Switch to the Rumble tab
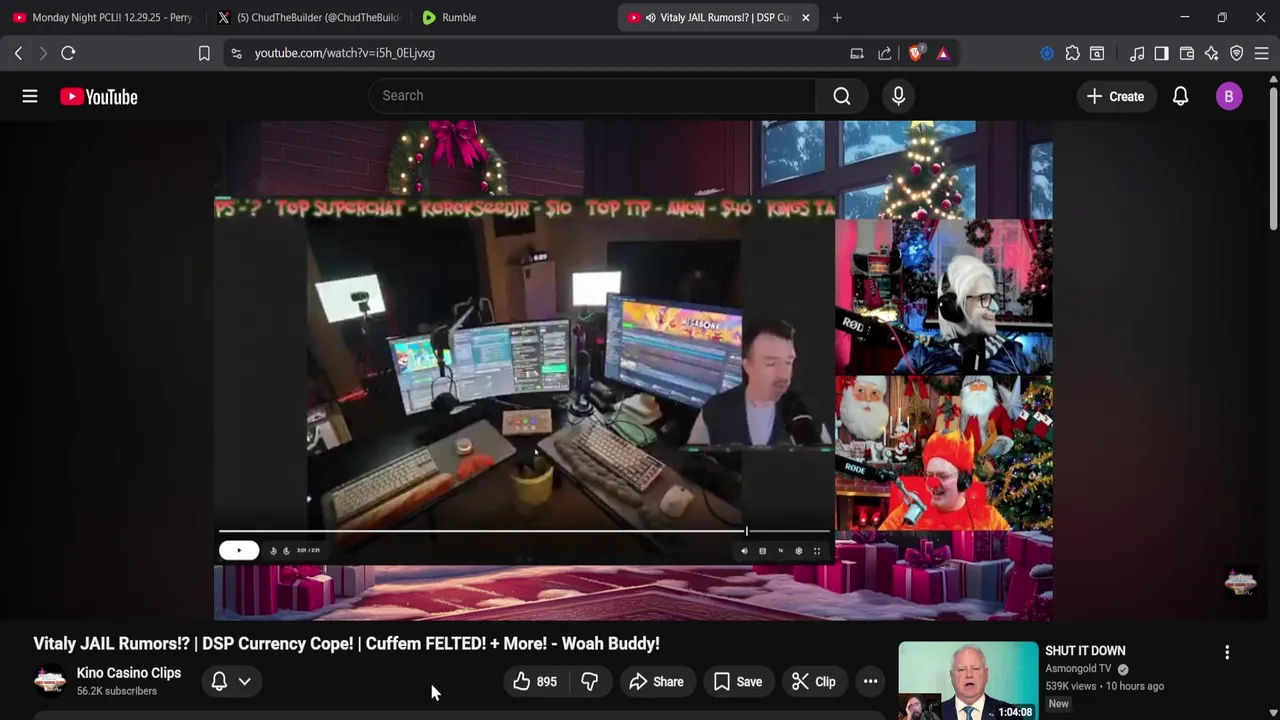 510,17
